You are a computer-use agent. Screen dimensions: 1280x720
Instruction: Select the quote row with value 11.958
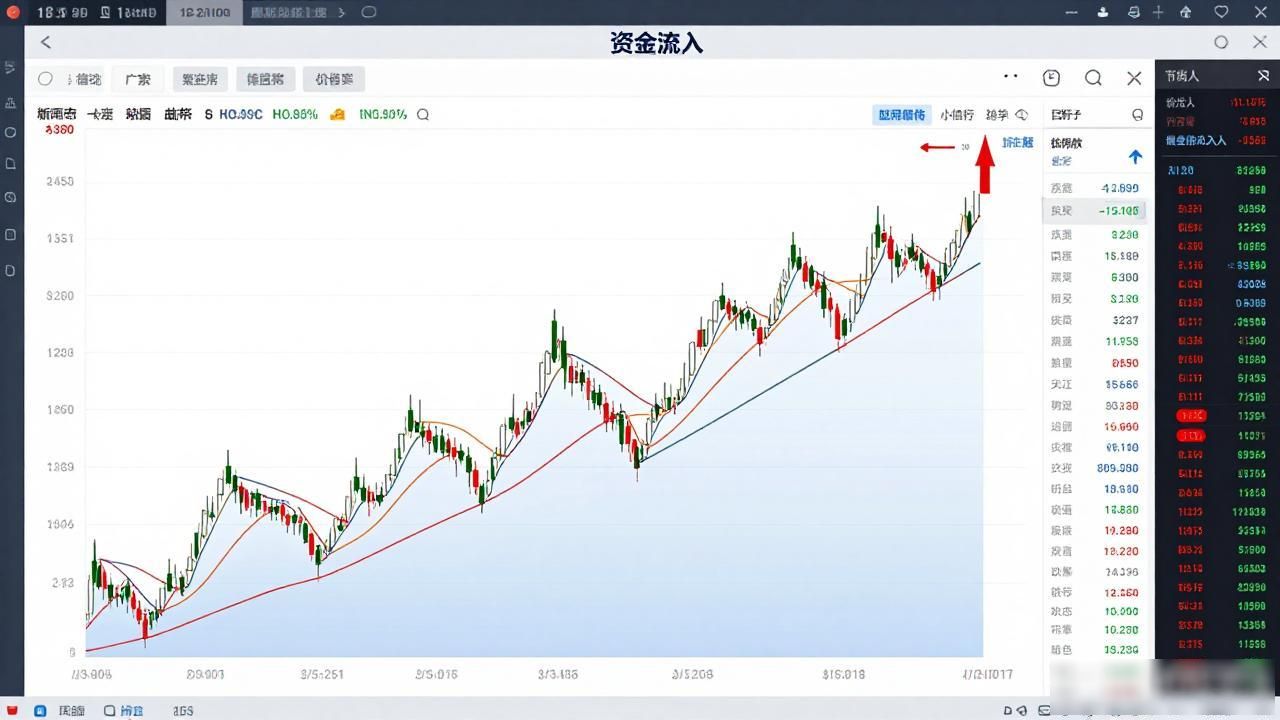pyautogui.click(x=1094, y=341)
